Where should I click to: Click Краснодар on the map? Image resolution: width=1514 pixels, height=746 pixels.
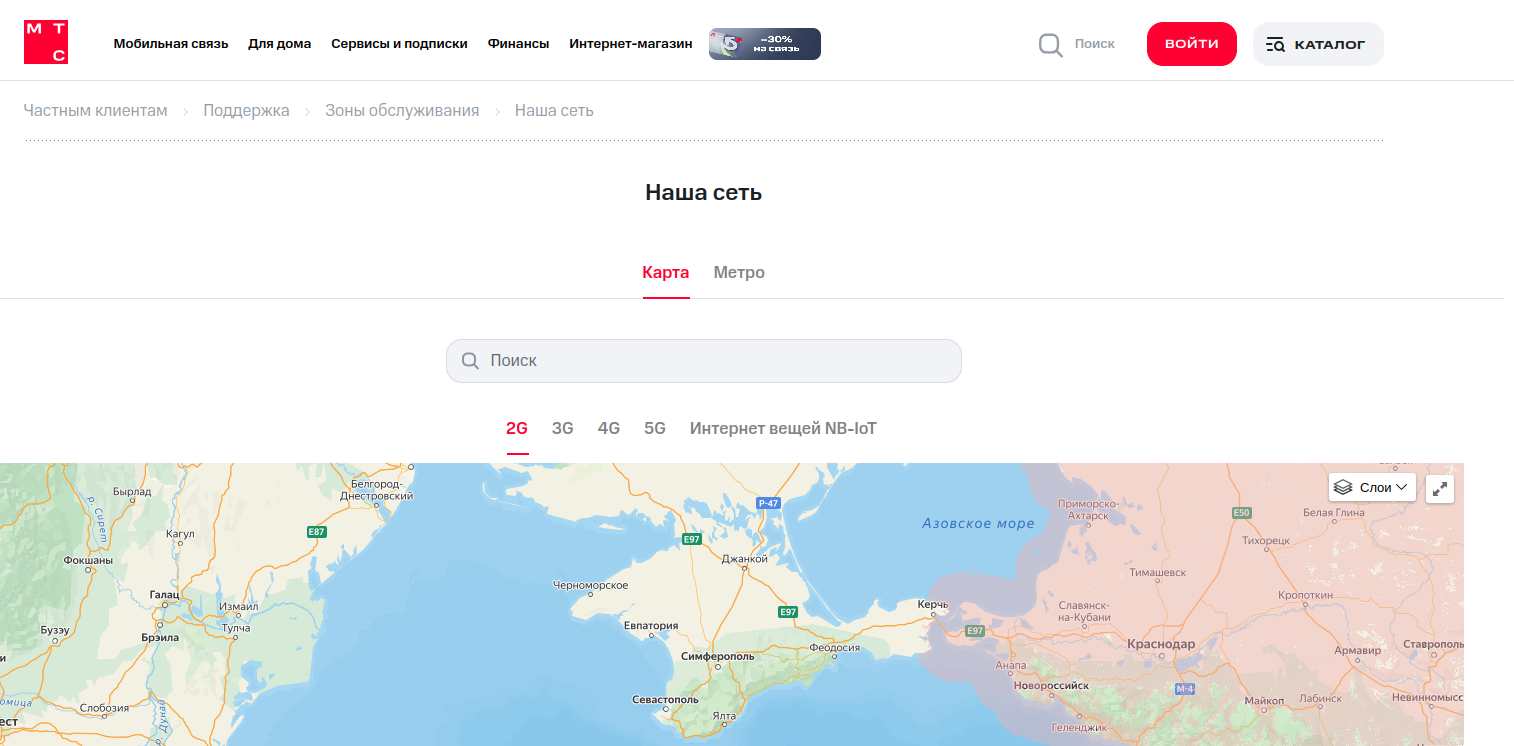pos(1161,645)
